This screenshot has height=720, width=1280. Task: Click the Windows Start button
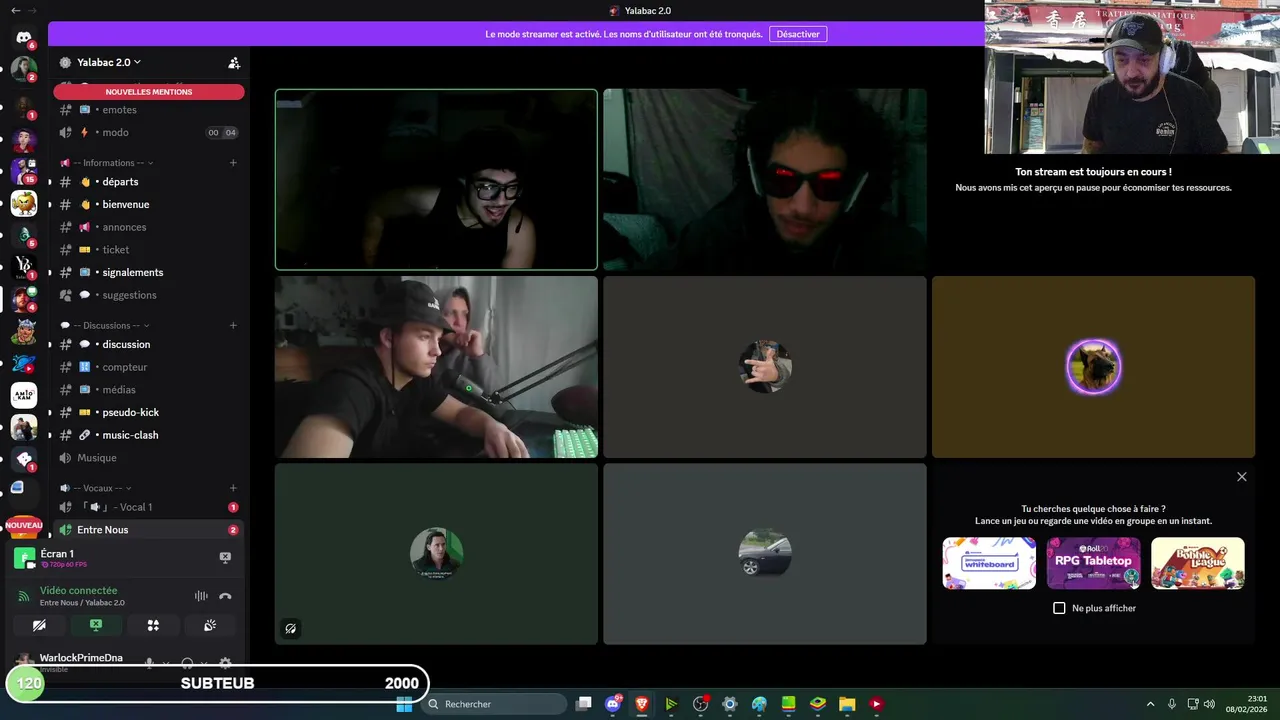[404, 704]
